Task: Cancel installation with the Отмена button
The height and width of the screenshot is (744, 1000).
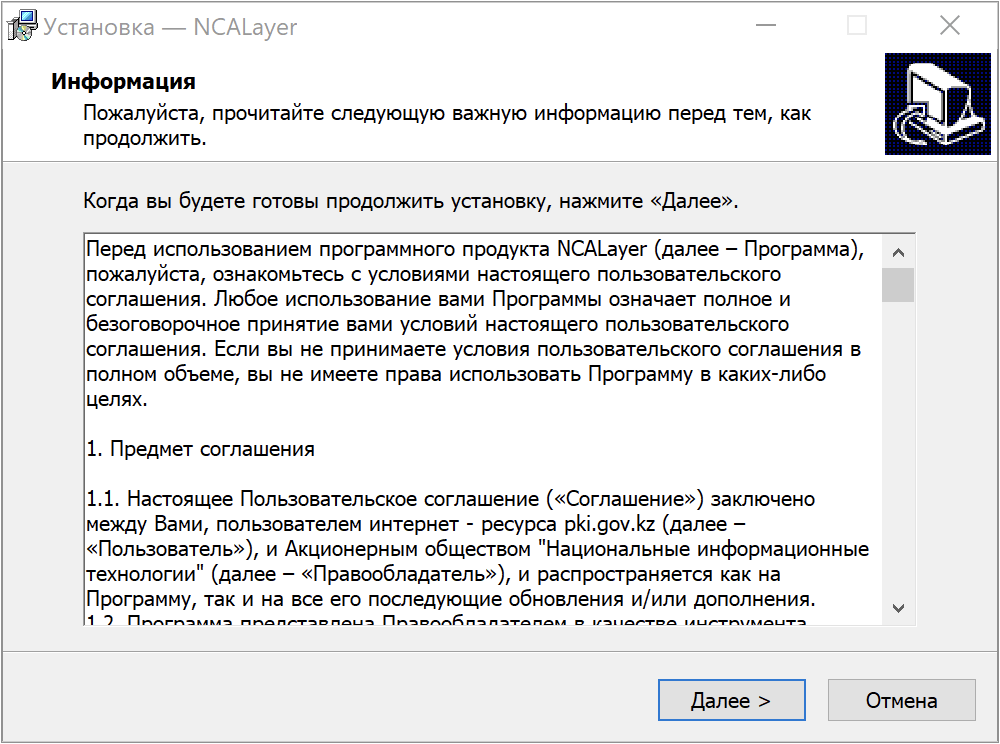Action: [901, 700]
